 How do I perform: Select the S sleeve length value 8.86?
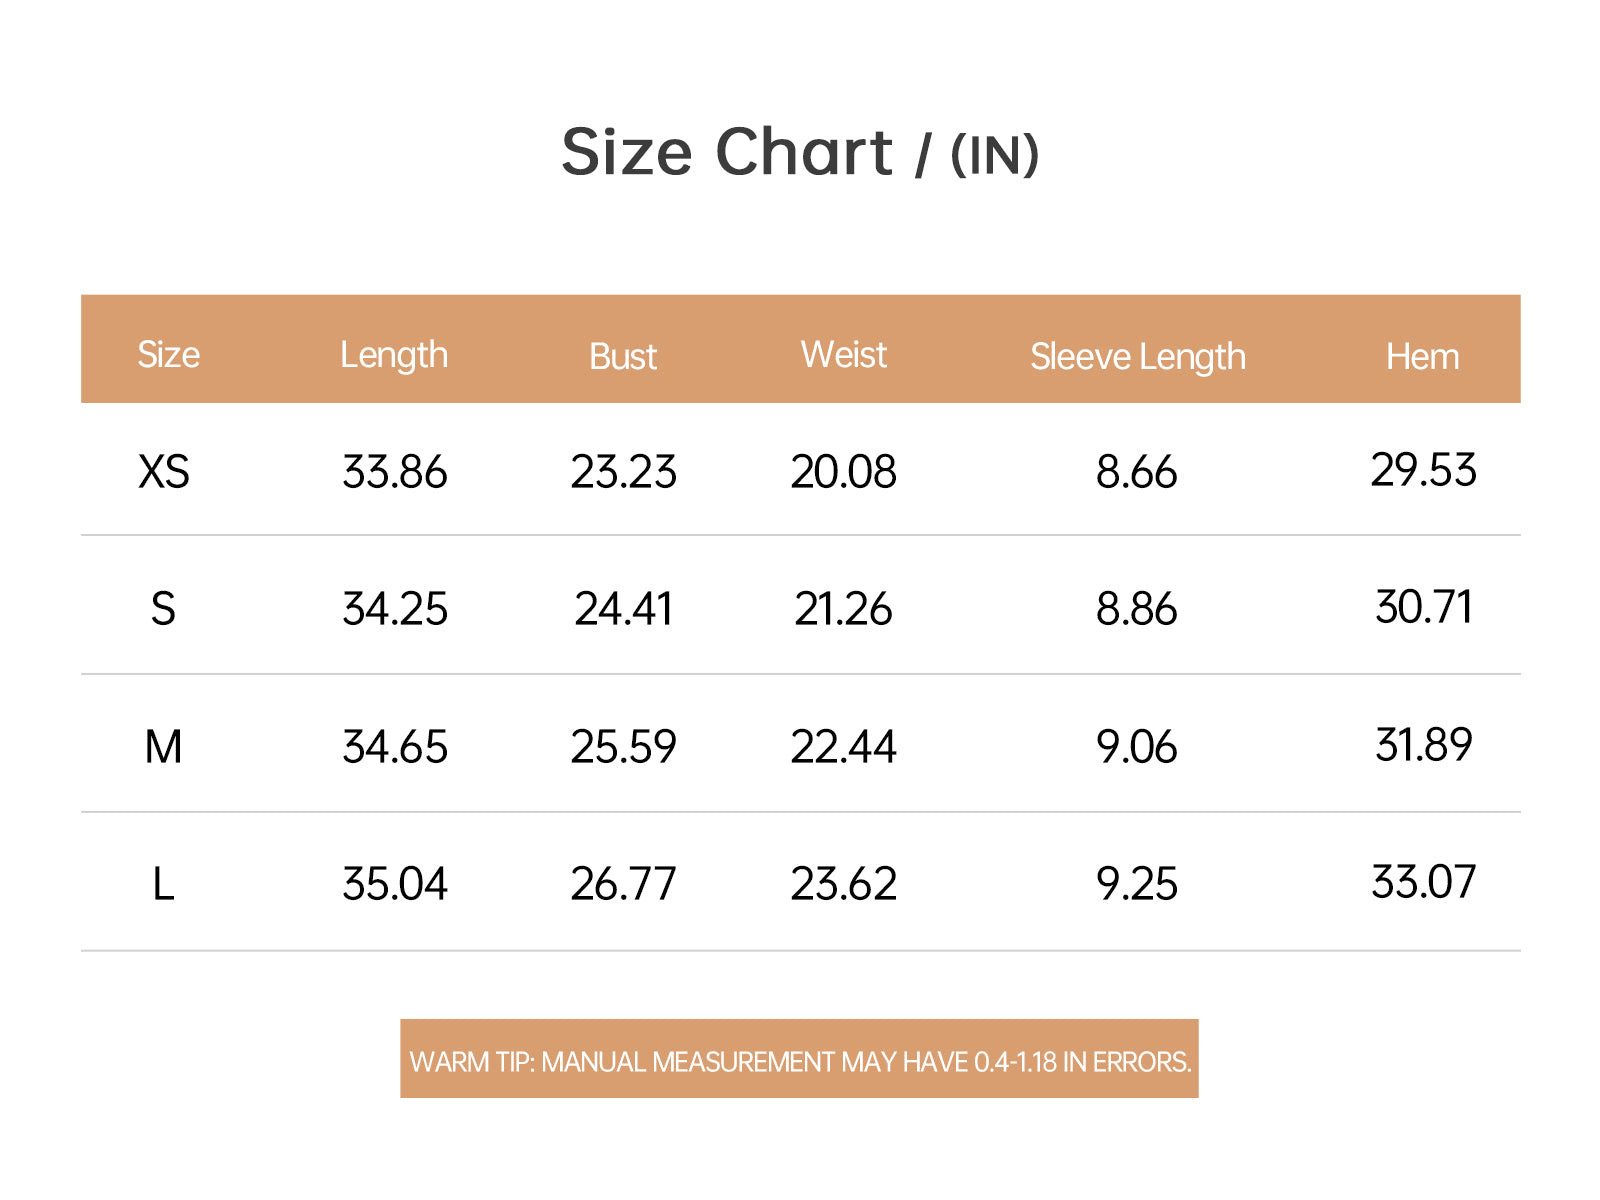click(1137, 609)
